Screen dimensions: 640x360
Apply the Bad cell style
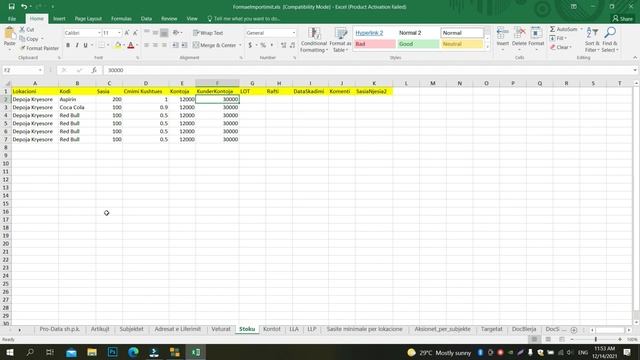coord(374,44)
